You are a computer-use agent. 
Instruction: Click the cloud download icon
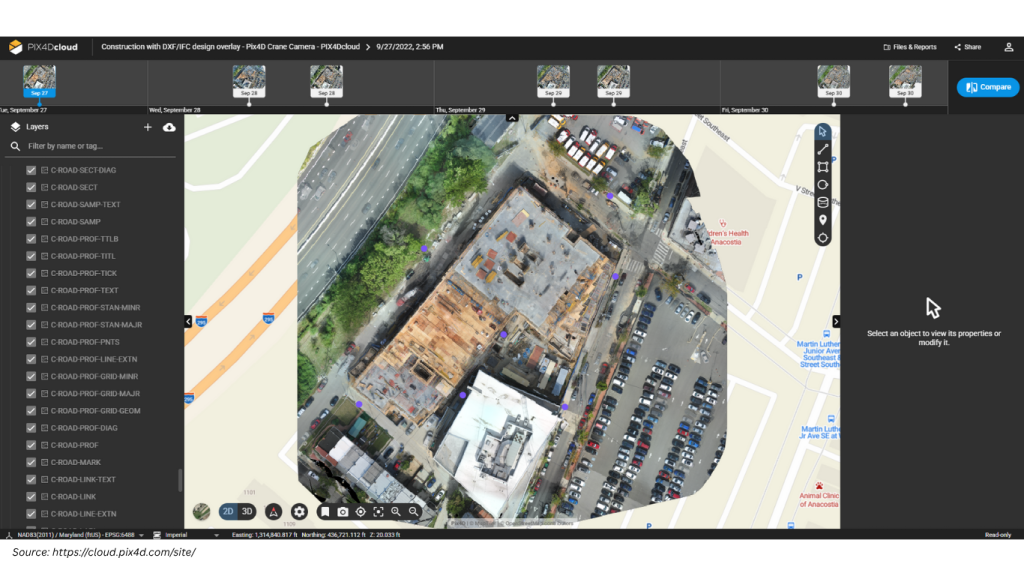[x=169, y=127]
